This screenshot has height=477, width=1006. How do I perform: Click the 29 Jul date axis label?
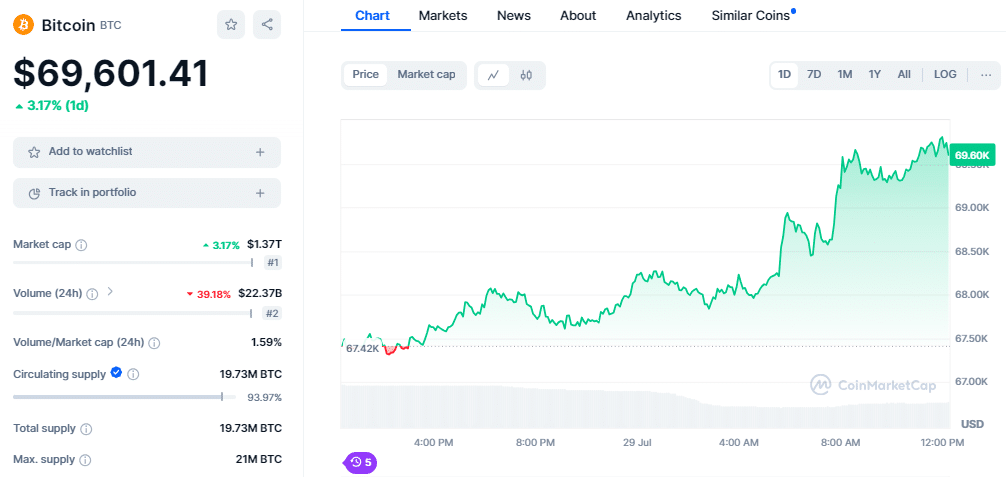(638, 443)
